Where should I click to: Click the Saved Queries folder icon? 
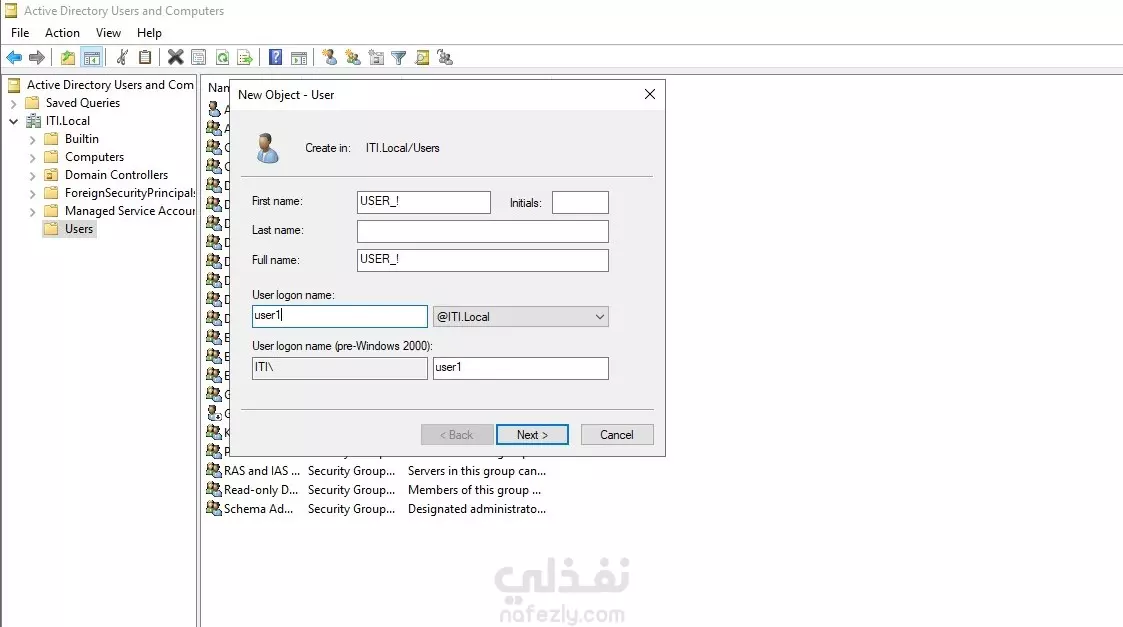pyautogui.click(x=32, y=102)
